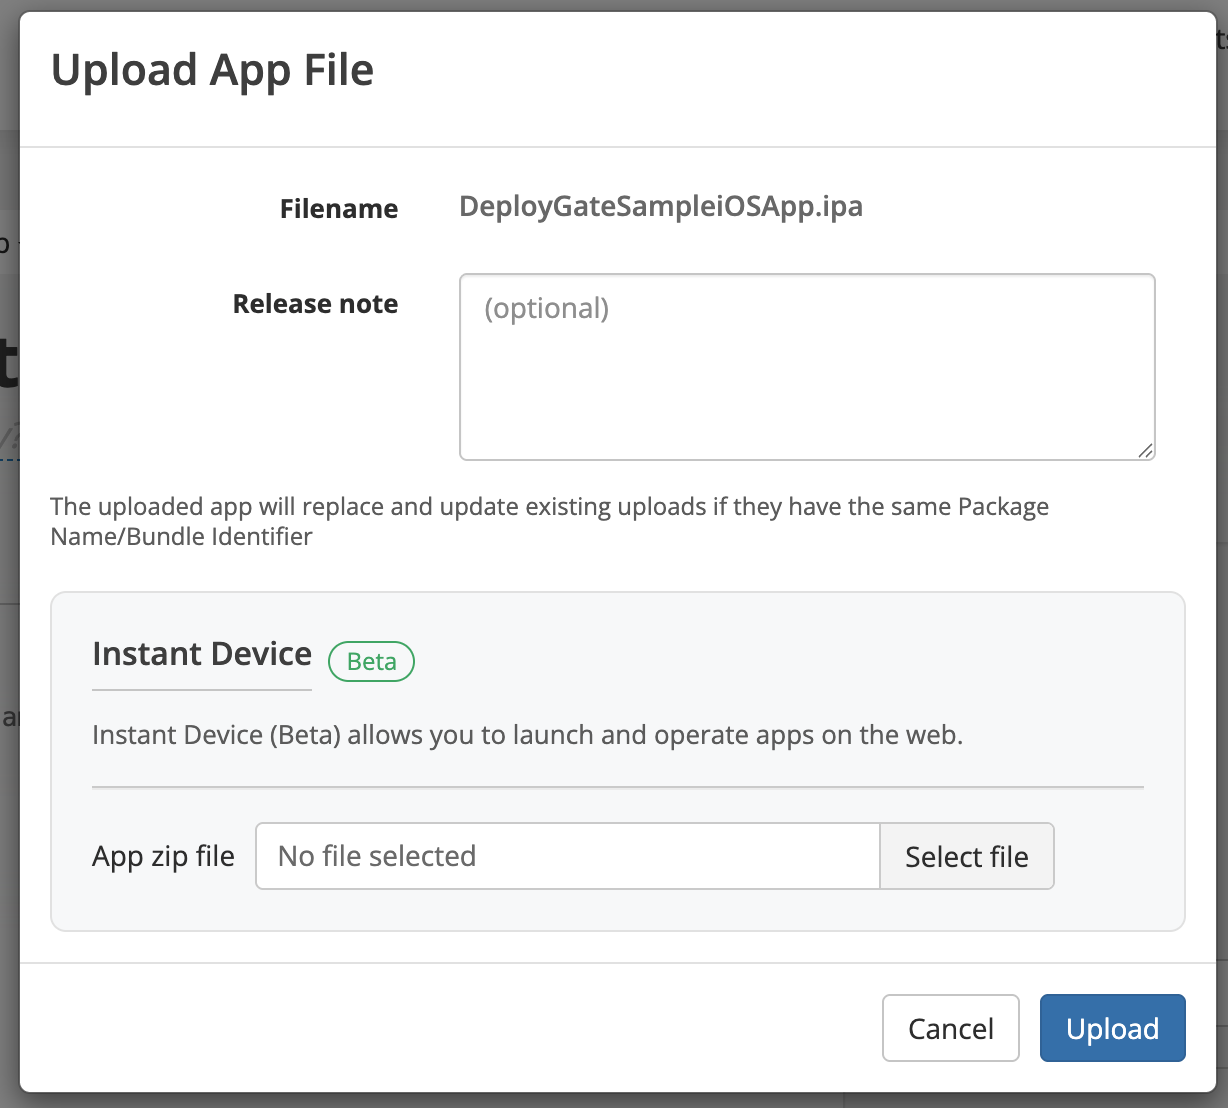Click the App zip file label

tap(163, 856)
